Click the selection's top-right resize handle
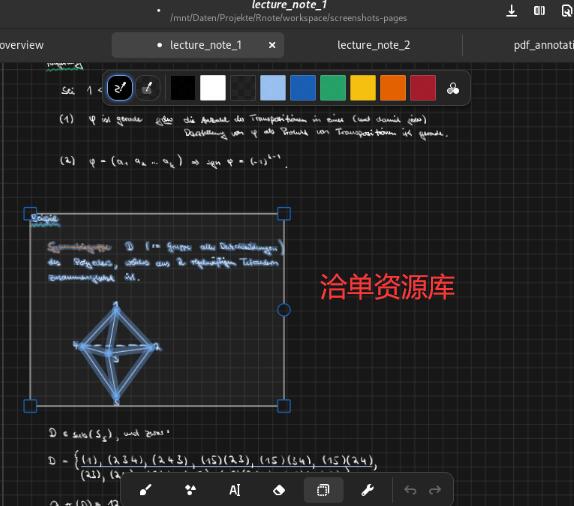The width and height of the screenshot is (574, 506). pos(284,213)
